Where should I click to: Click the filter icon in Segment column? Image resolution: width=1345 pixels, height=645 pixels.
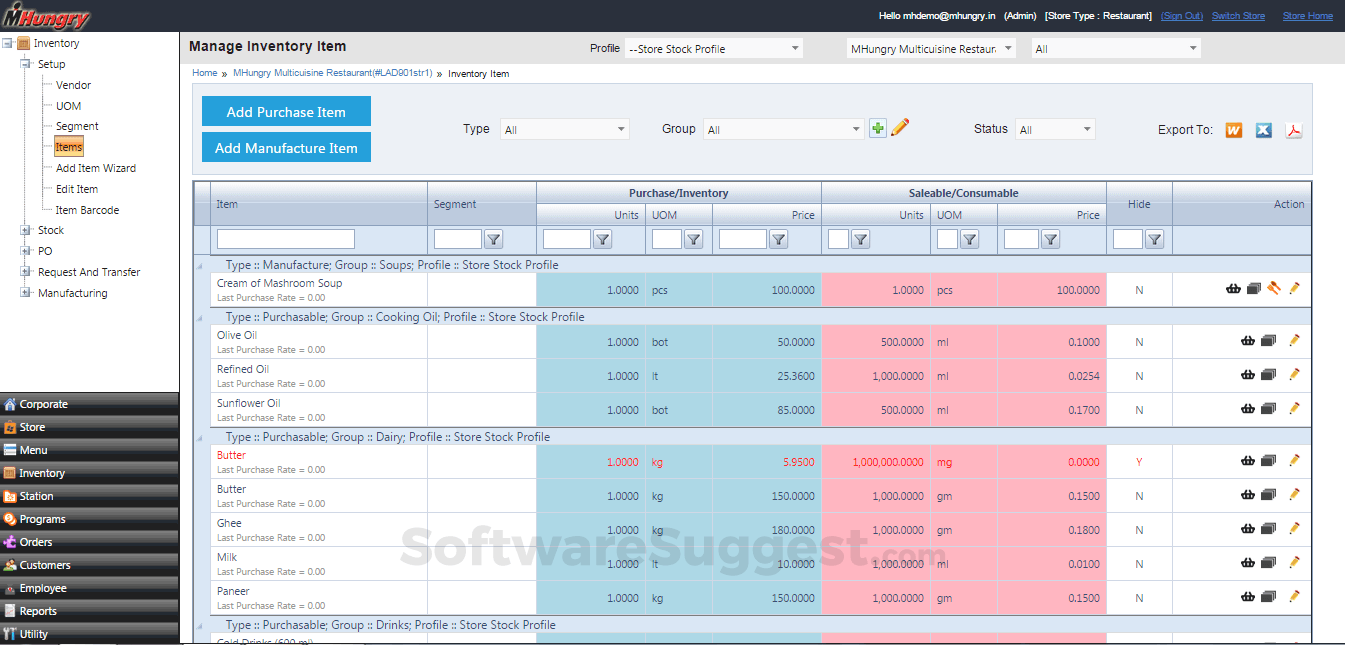coord(493,239)
